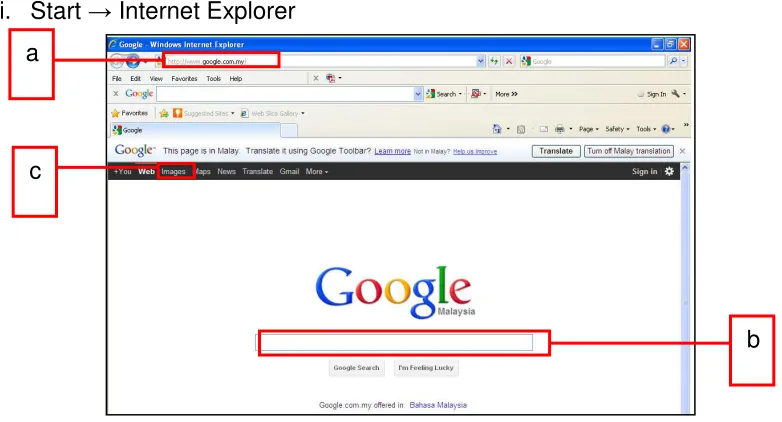782x422 pixels.
Task: Click the Google logo on toolbar
Action: click(x=139, y=93)
